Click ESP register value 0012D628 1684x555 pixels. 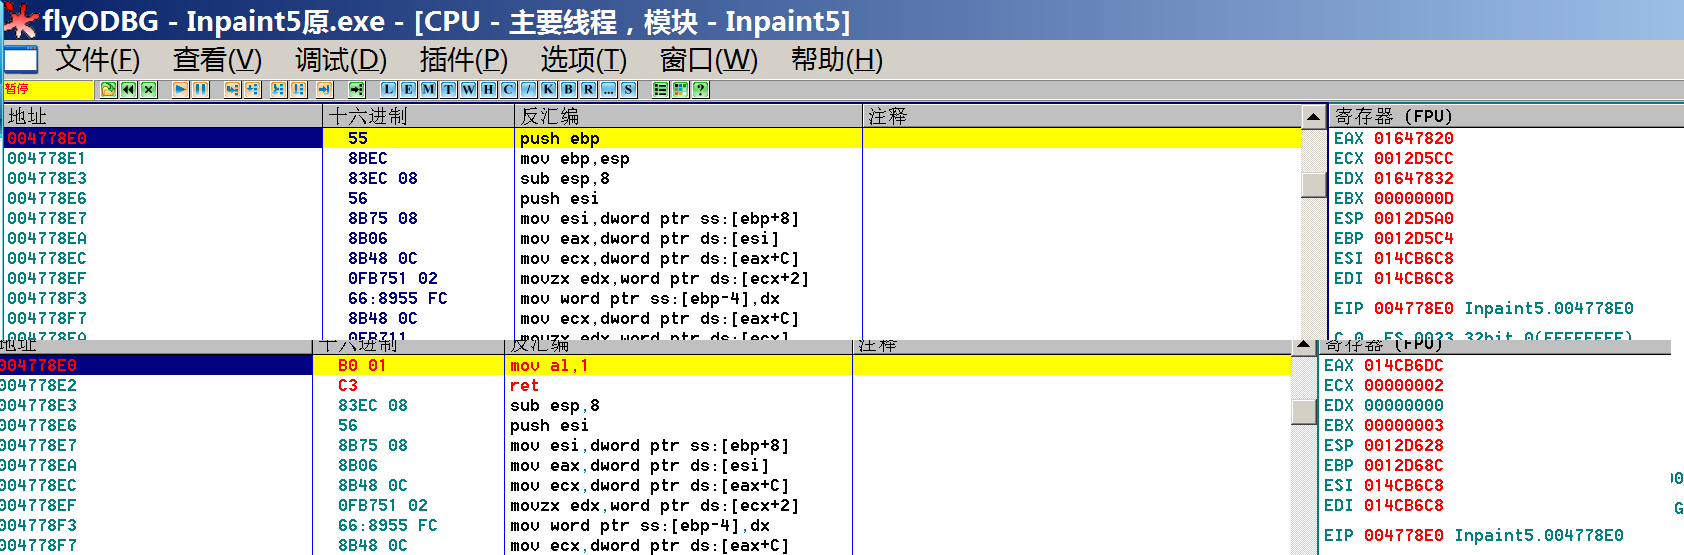tap(1403, 445)
